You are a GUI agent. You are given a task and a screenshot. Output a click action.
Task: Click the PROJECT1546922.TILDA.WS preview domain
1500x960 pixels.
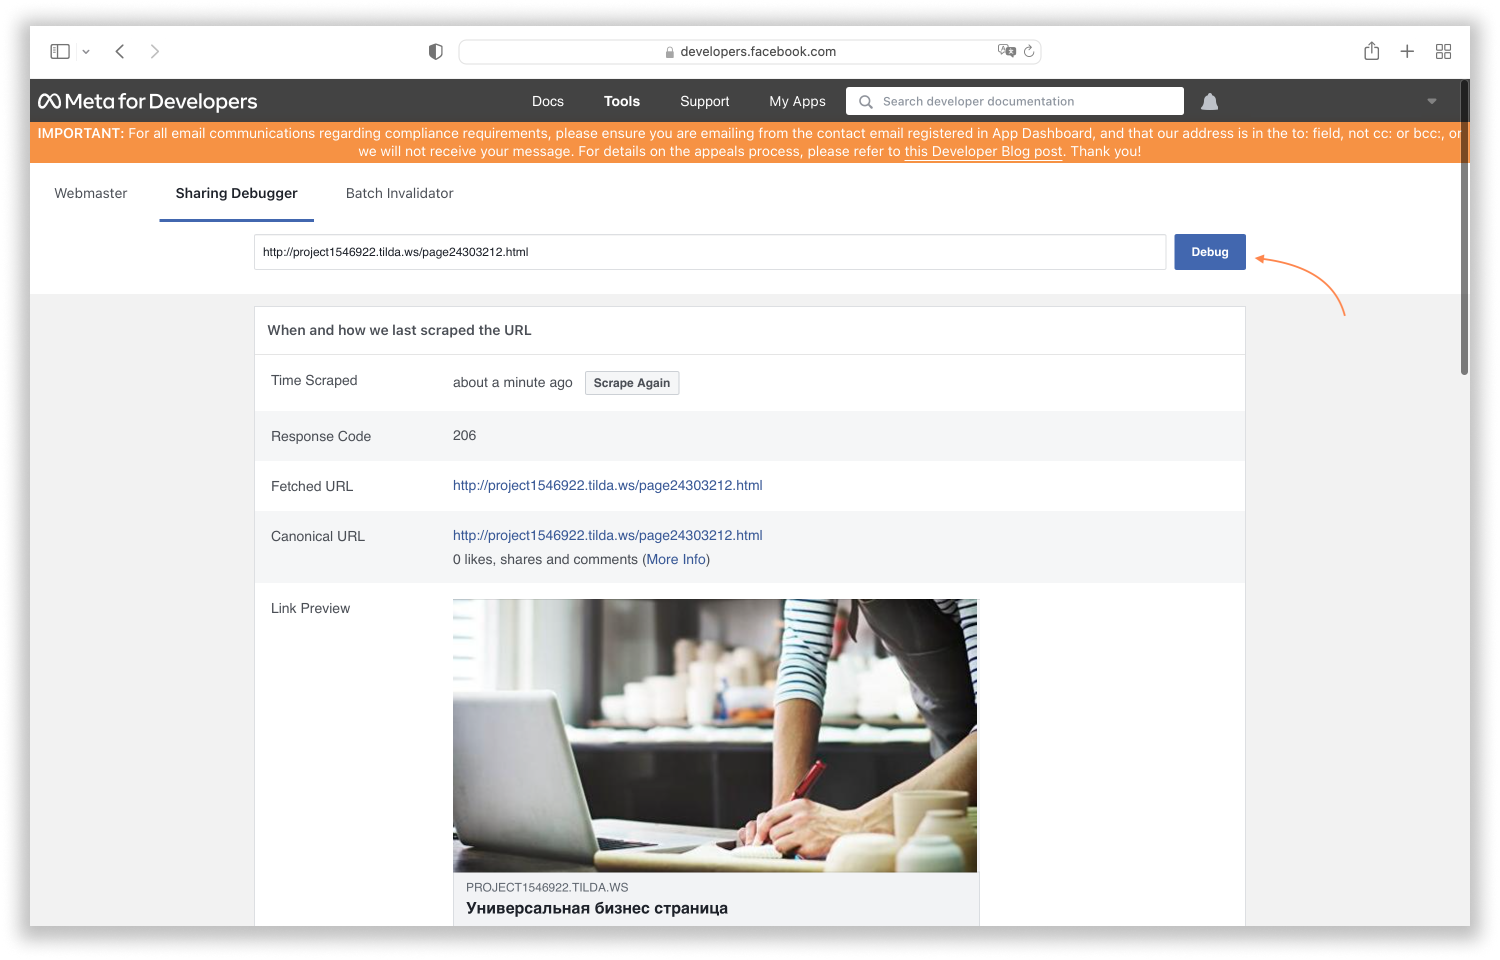coord(547,887)
